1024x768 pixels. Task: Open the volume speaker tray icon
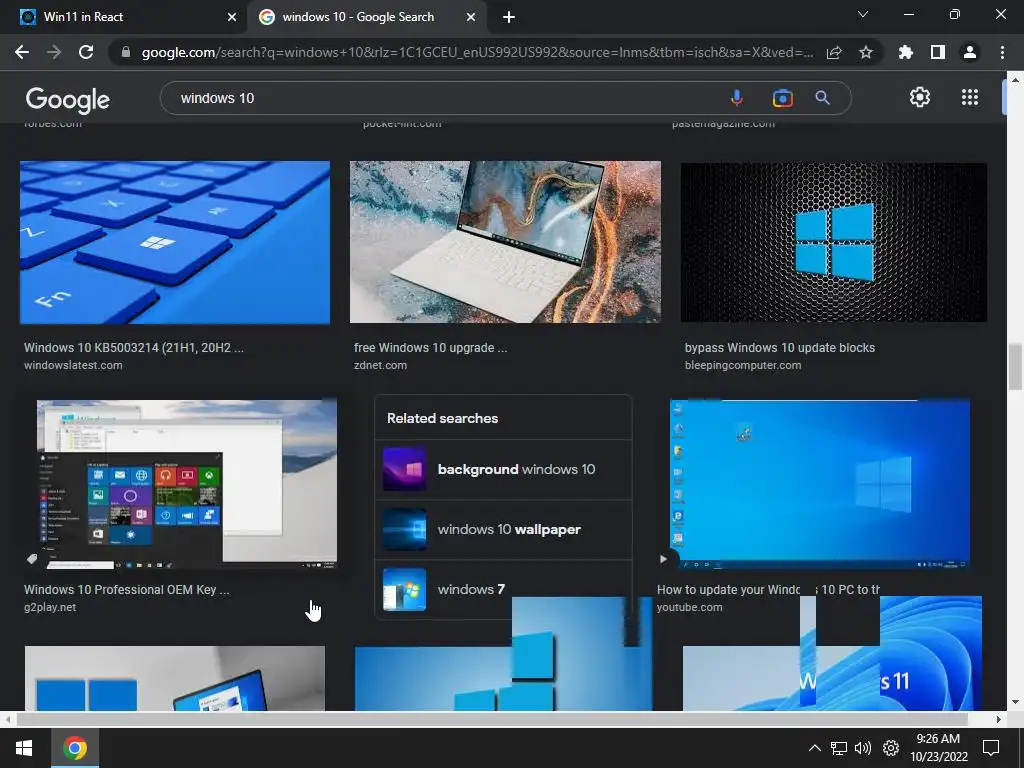pyautogui.click(x=863, y=748)
